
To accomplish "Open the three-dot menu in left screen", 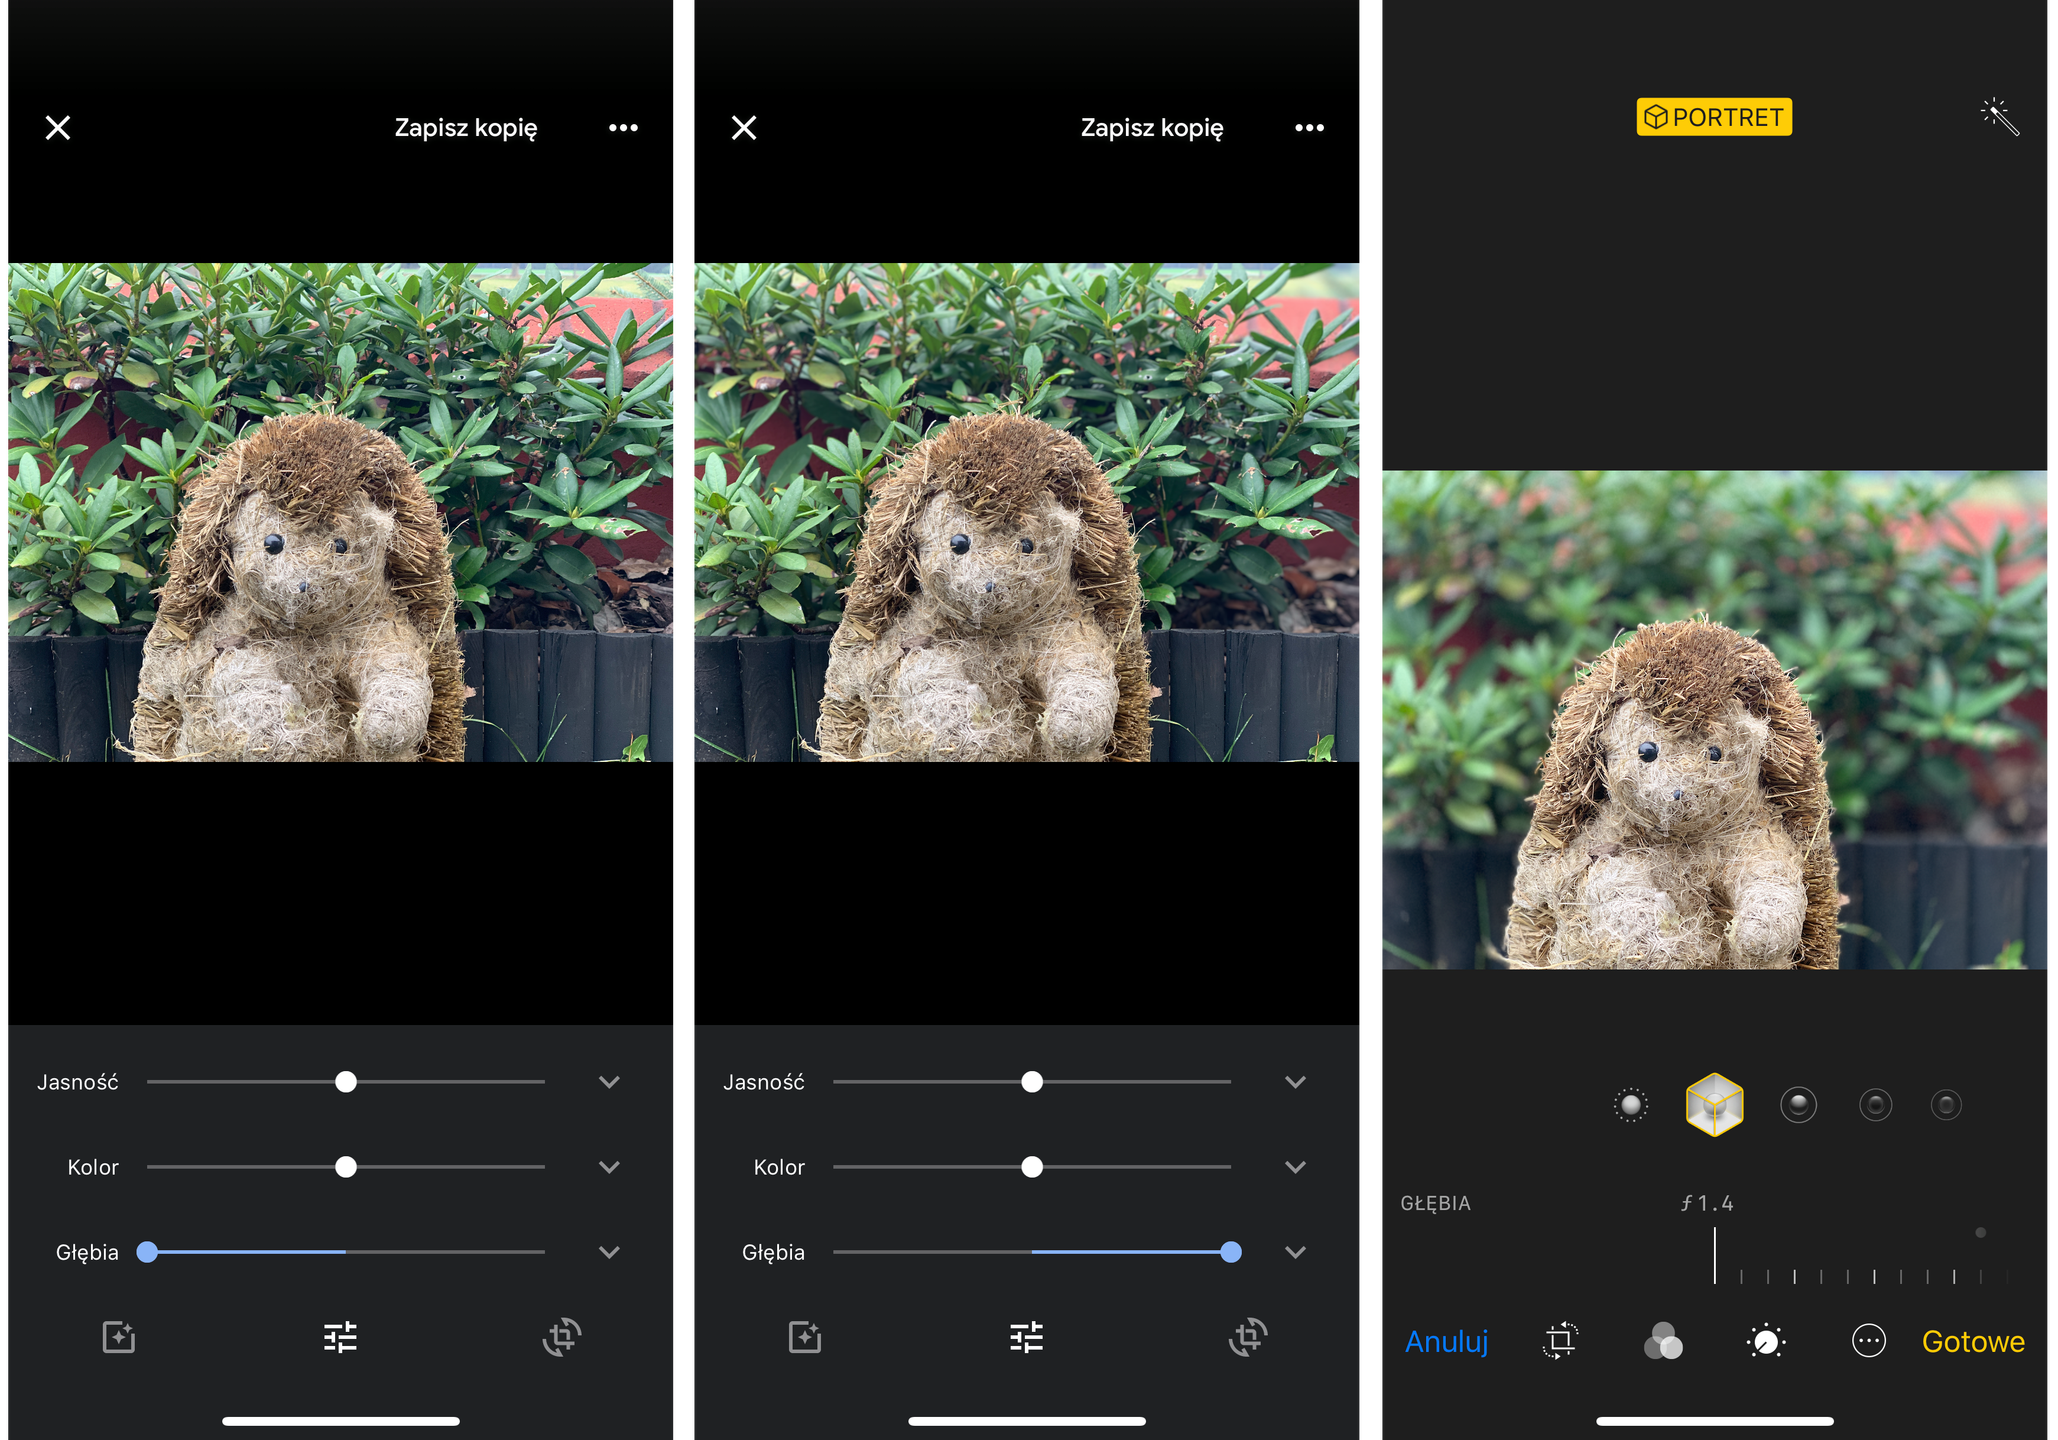I will 624,128.
